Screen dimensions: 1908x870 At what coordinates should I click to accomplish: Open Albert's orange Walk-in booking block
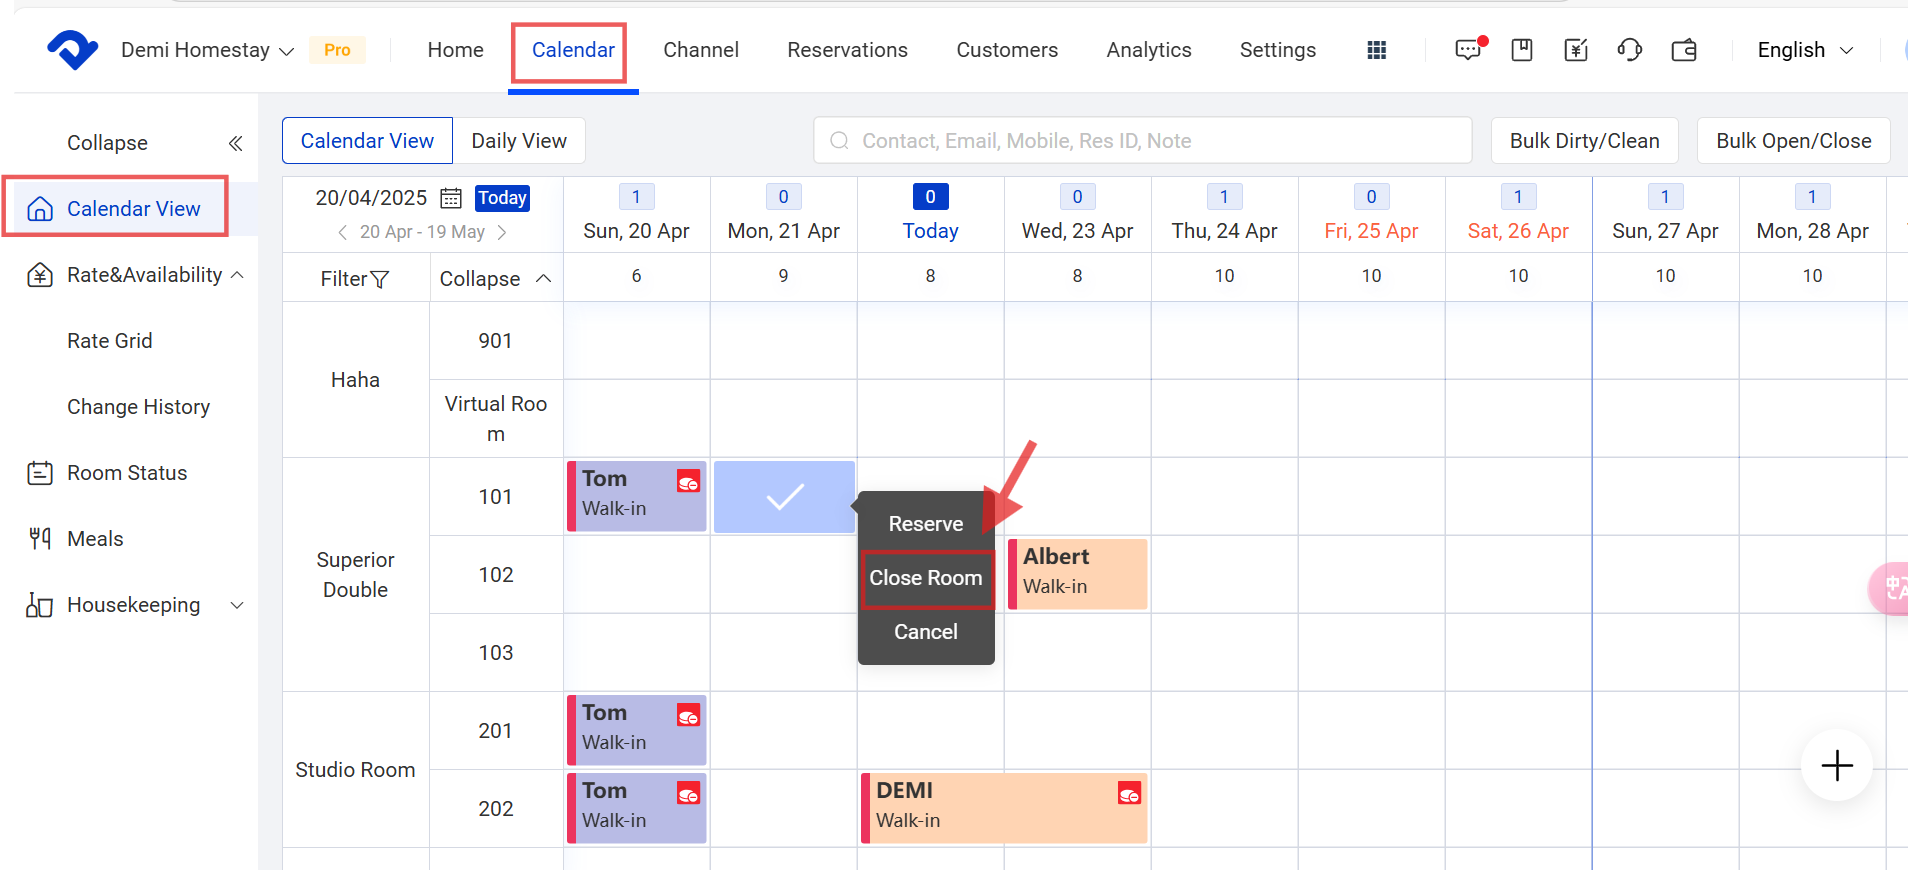click(x=1078, y=573)
